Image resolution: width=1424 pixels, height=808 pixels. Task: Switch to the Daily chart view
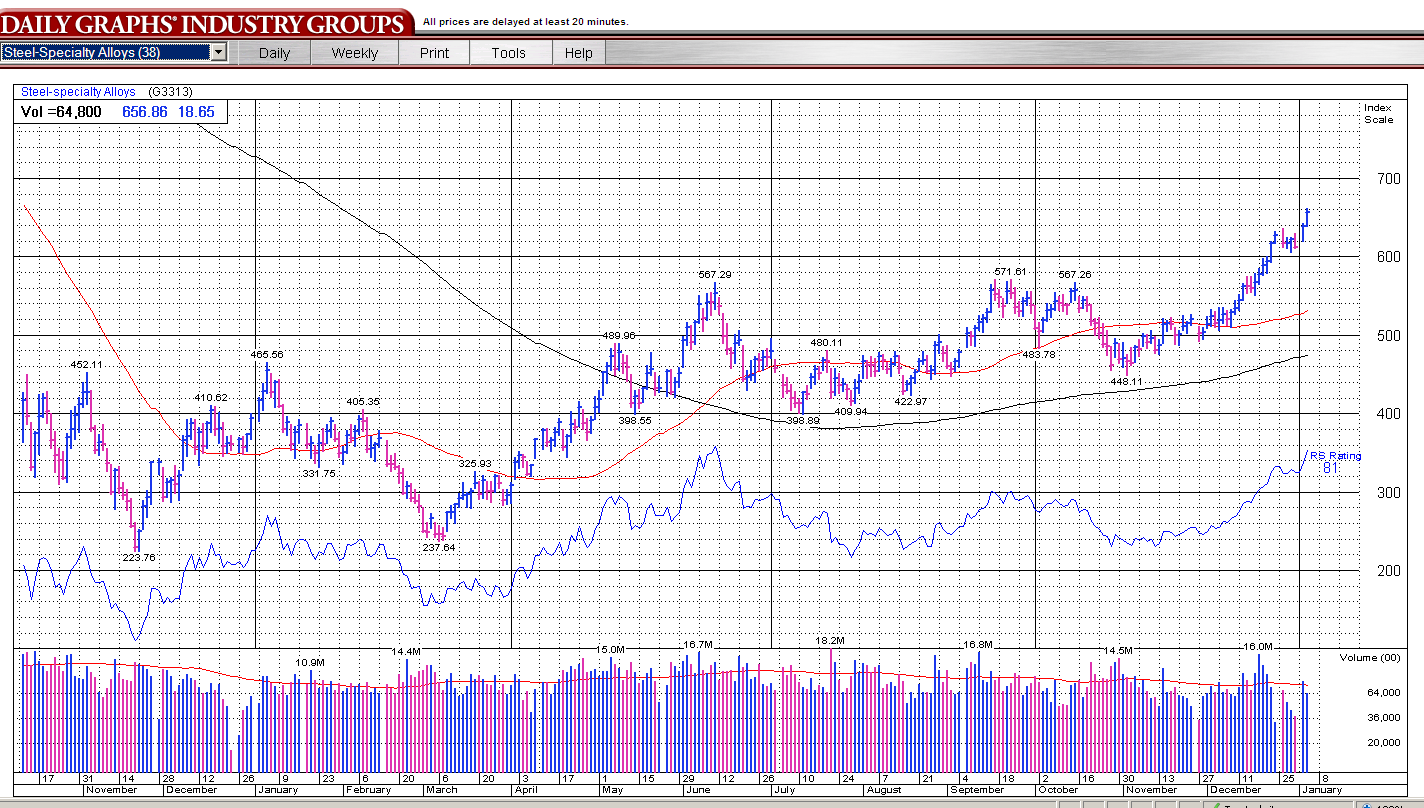(x=274, y=53)
